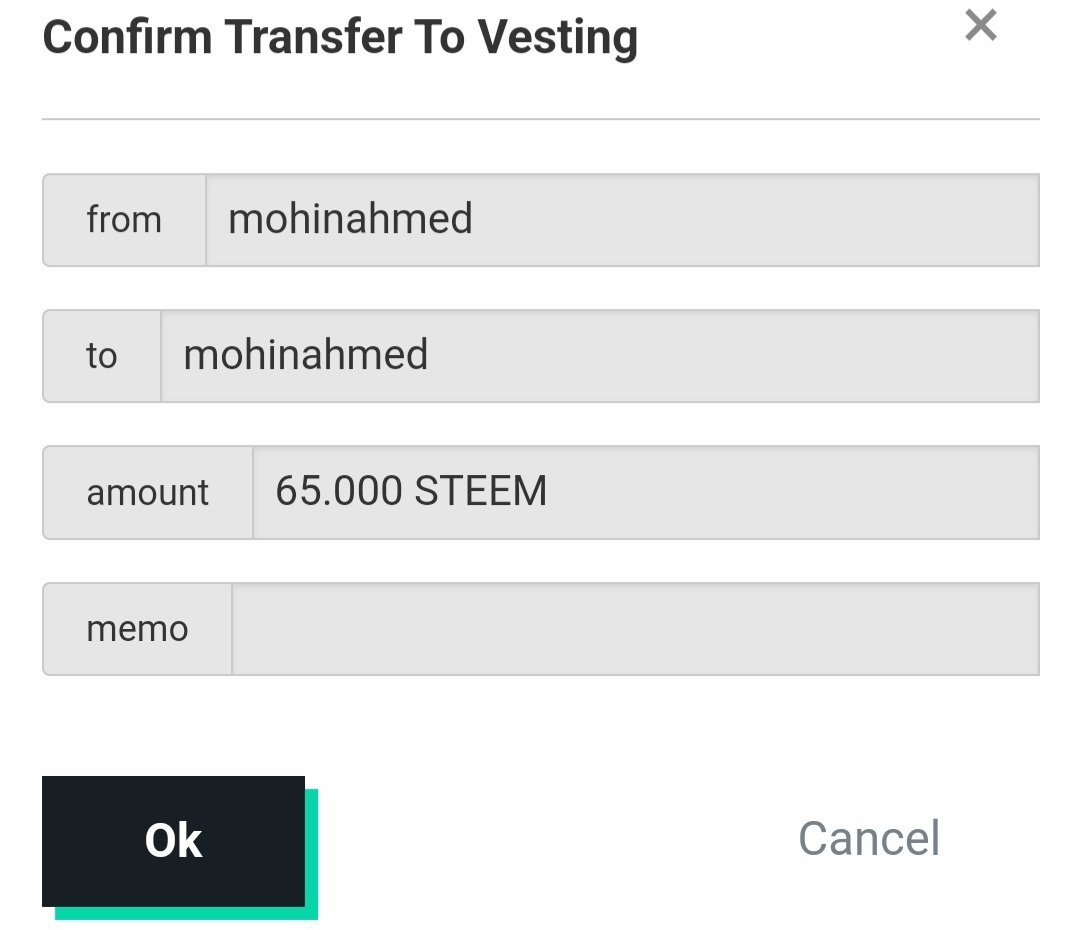Click the Cancel link

[868, 838]
